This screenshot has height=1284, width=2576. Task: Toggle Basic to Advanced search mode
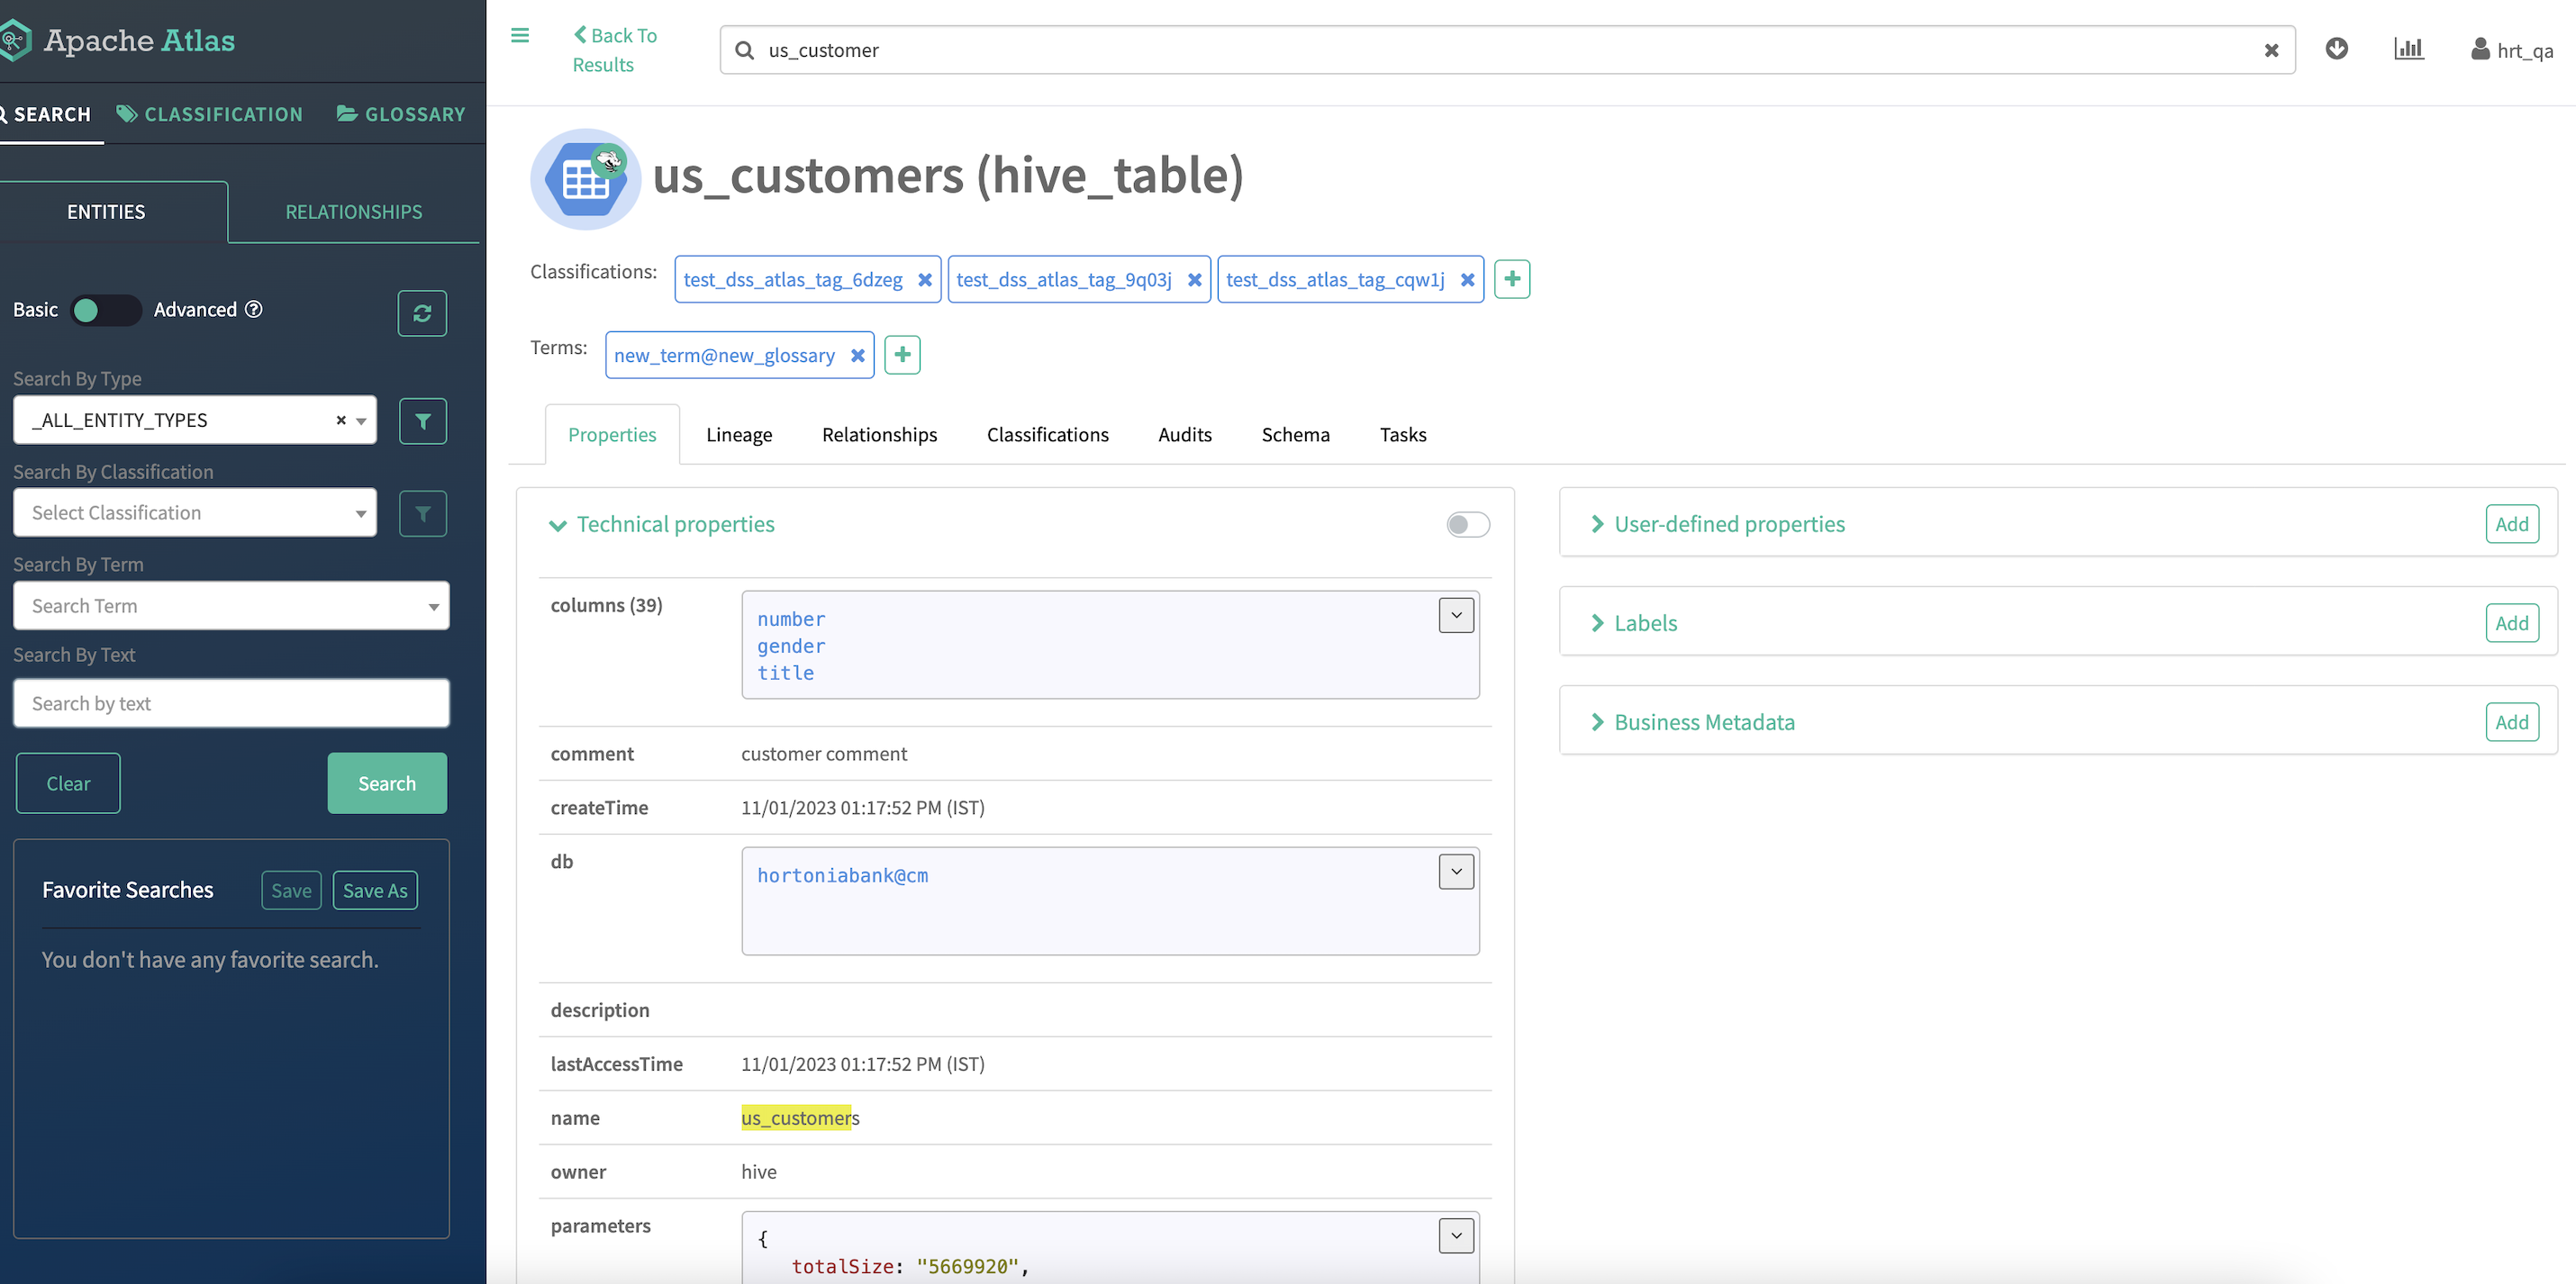105,310
